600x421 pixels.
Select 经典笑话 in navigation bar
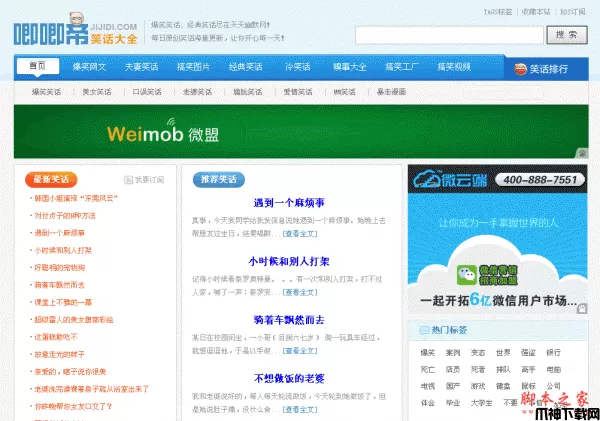tap(246, 67)
